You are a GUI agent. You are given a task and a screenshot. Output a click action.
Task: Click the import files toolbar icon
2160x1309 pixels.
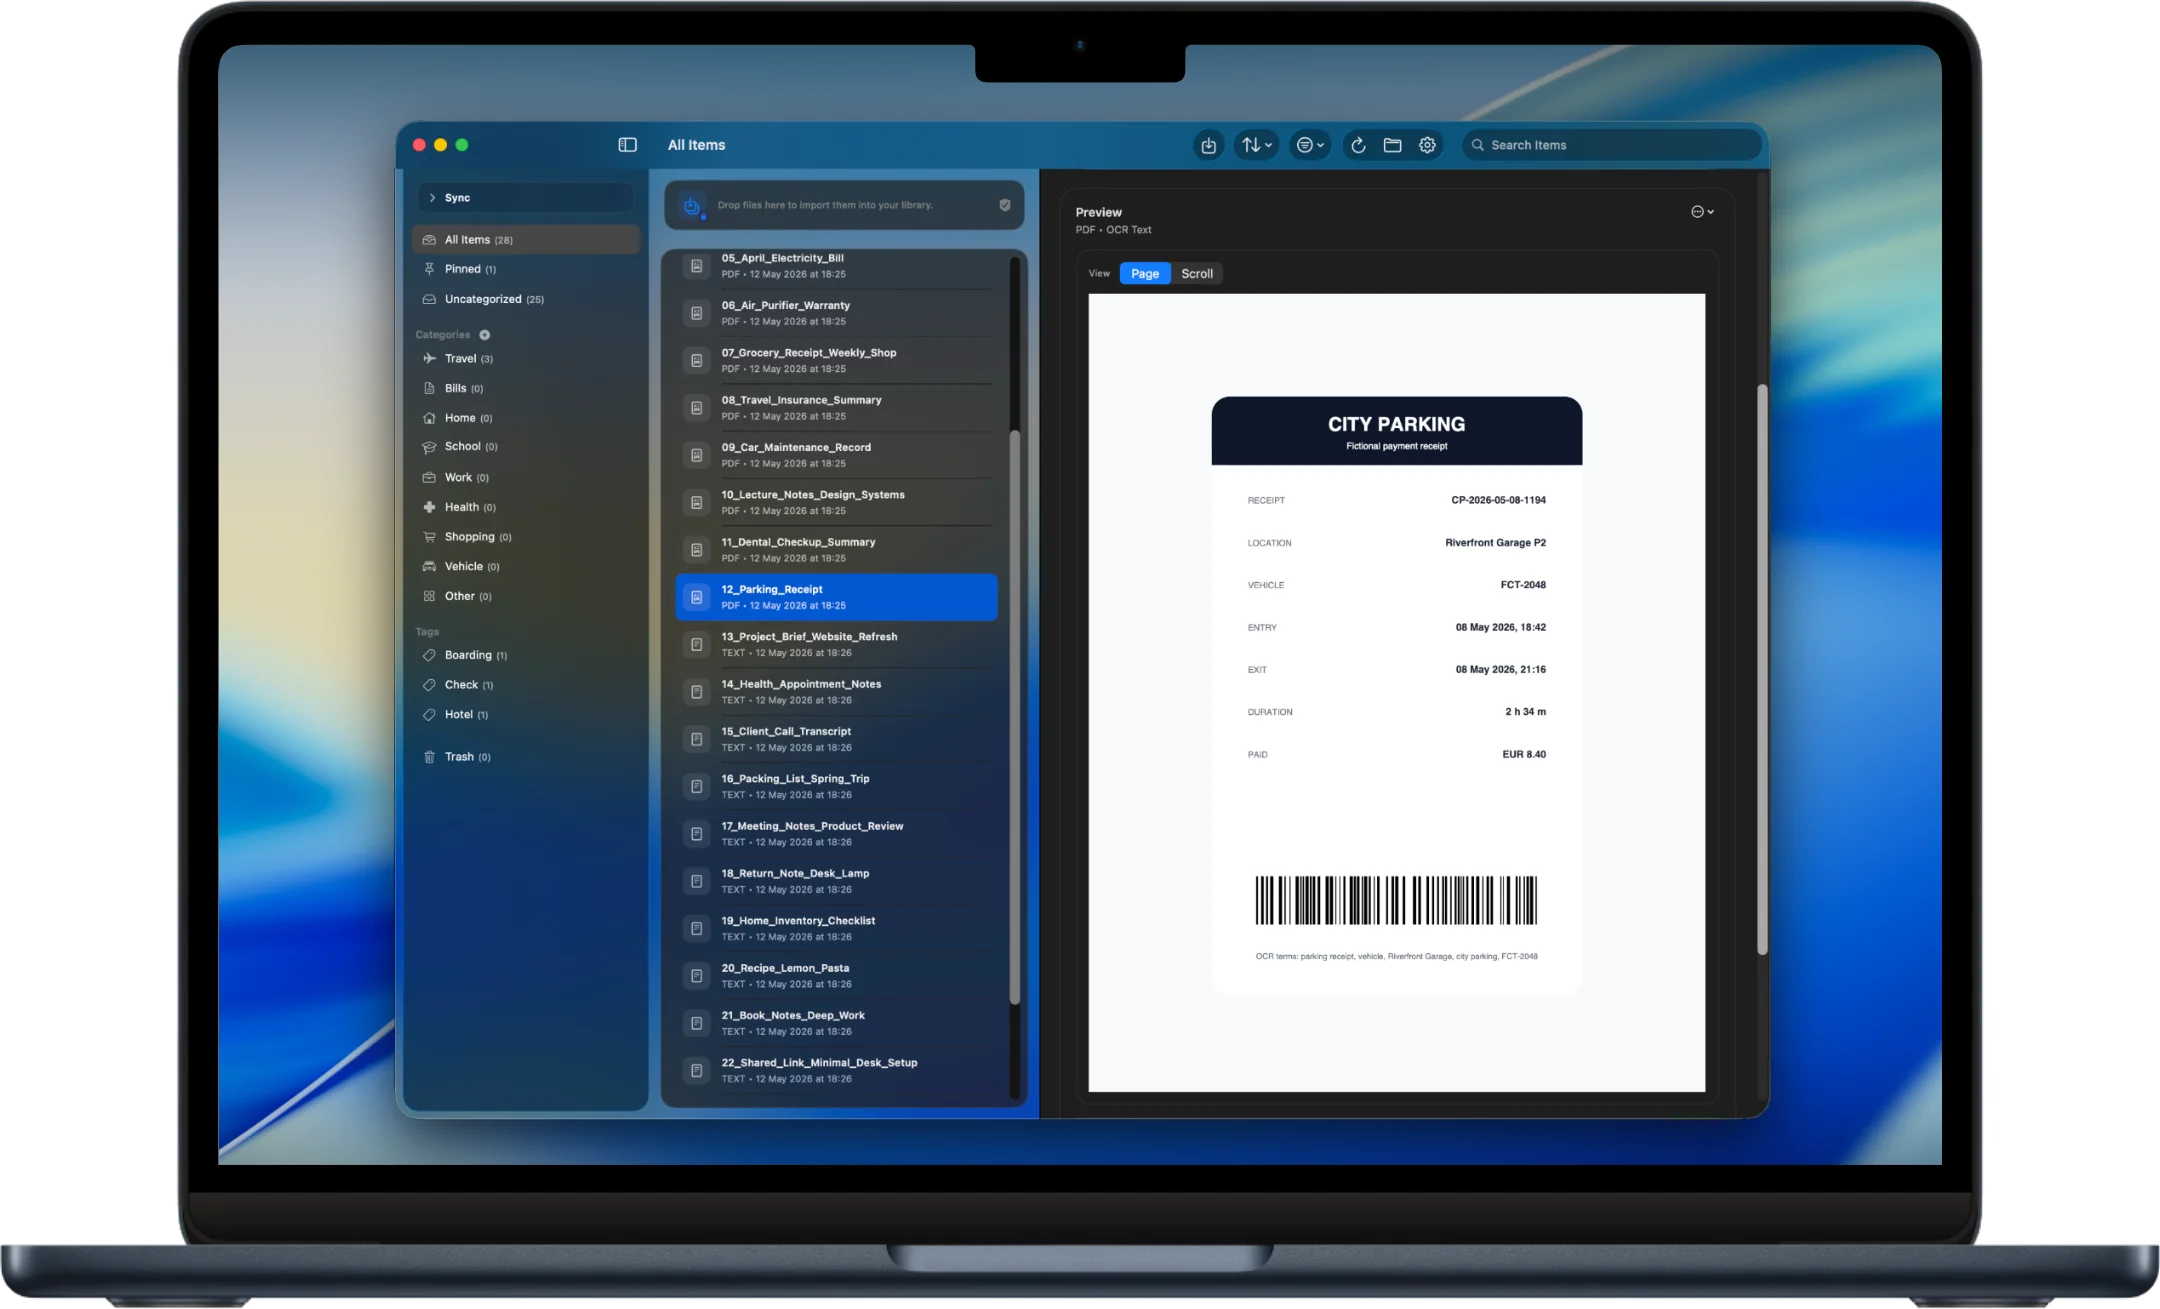(x=1208, y=145)
